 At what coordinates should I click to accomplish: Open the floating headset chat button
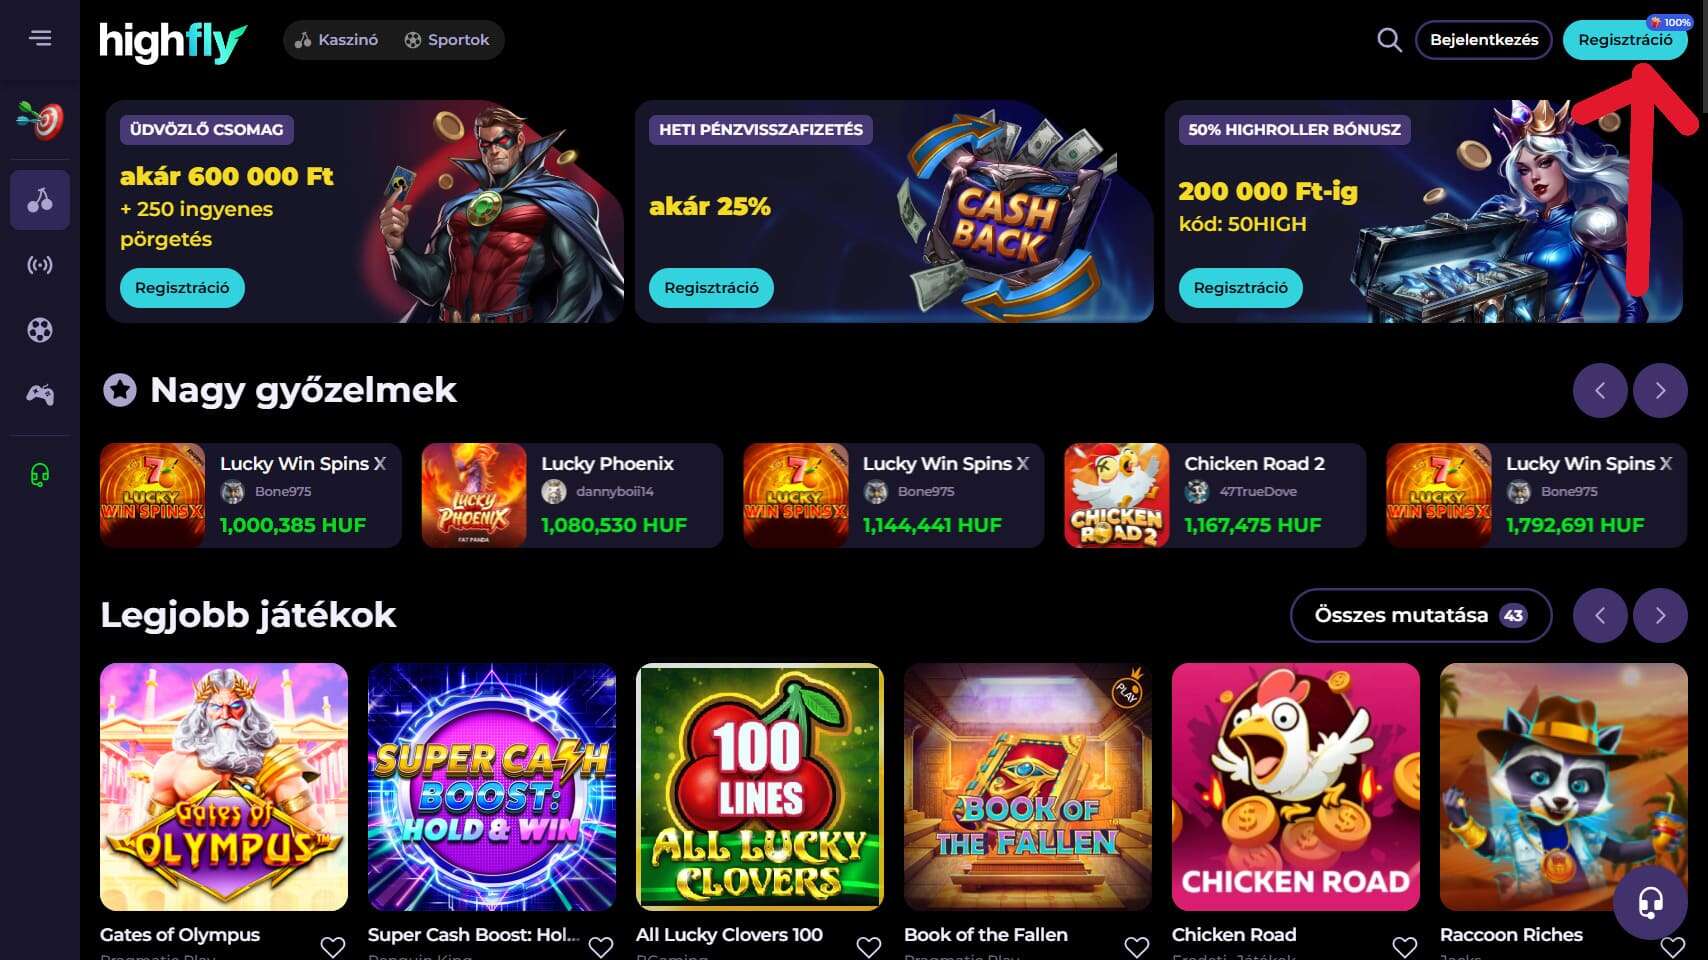point(1650,902)
